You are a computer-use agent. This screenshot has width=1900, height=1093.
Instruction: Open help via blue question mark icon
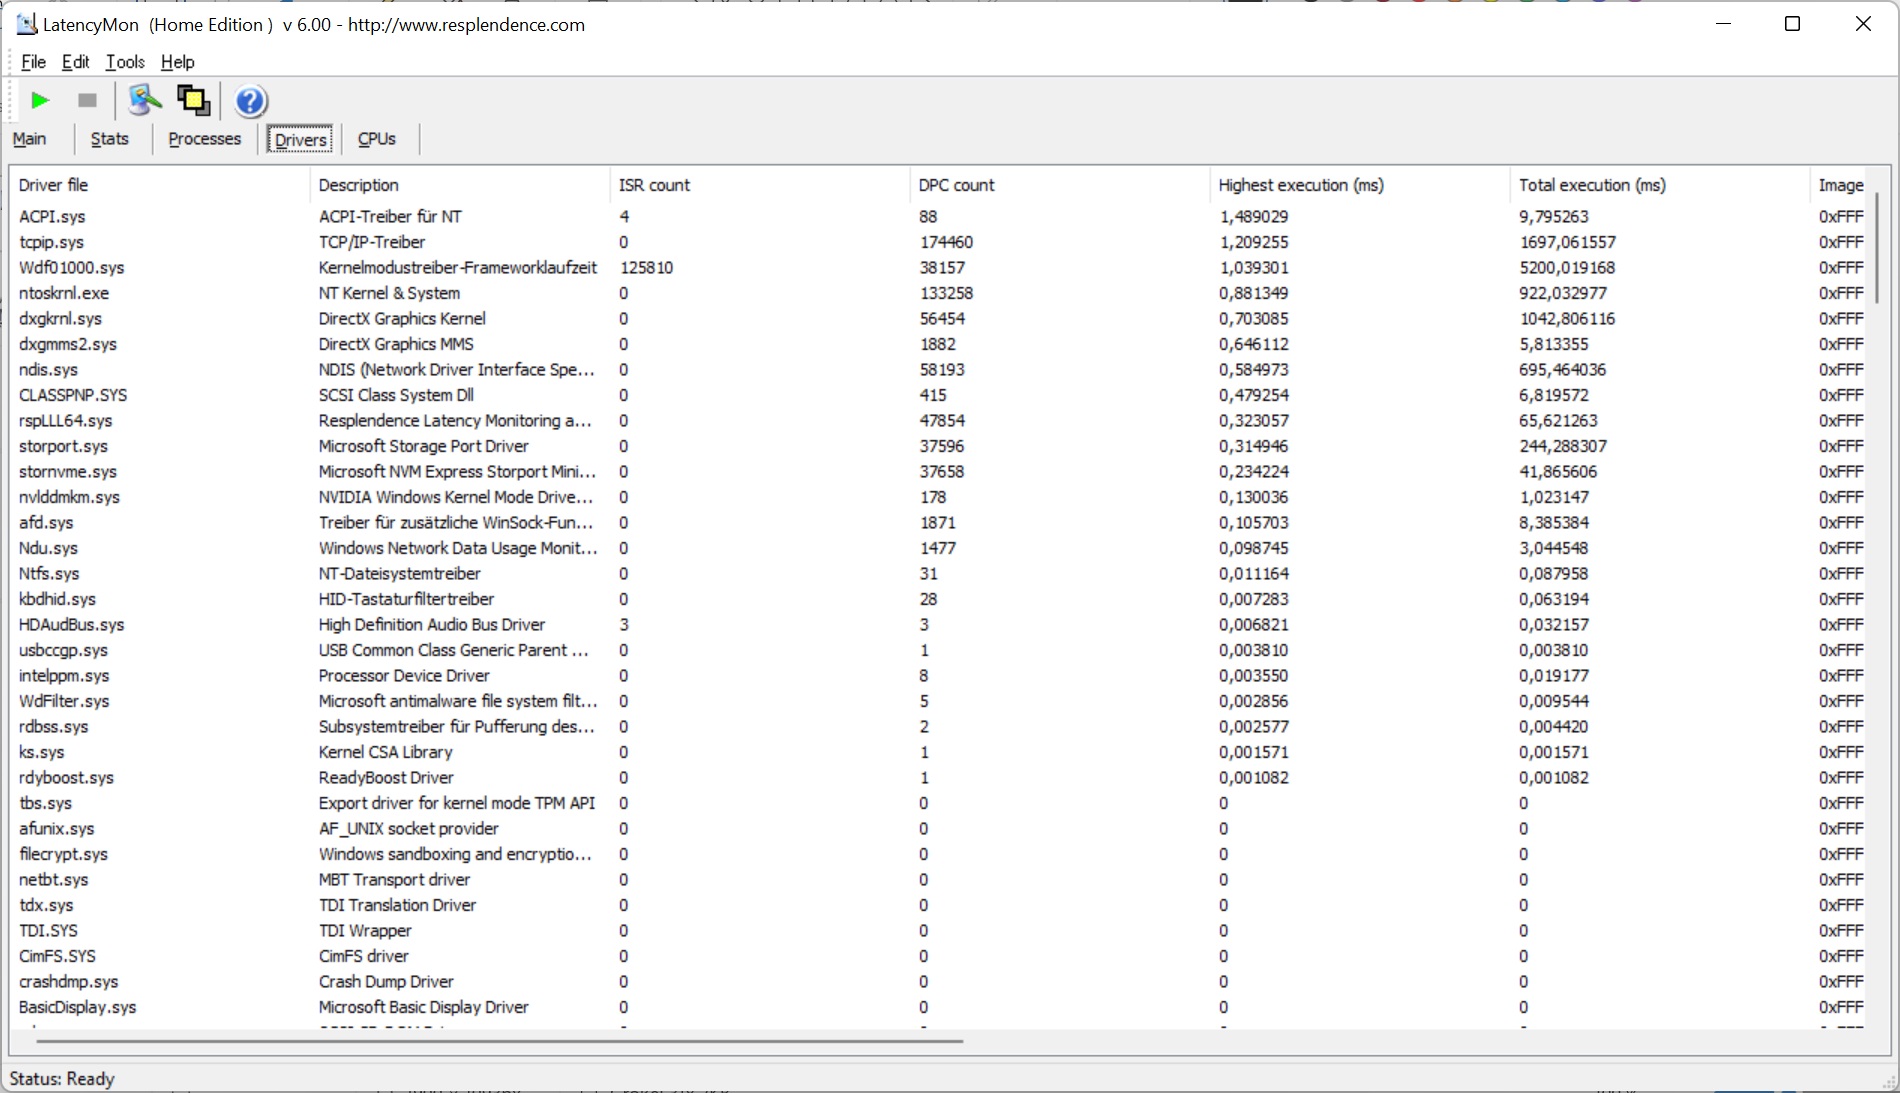click(x=250, y=101)
